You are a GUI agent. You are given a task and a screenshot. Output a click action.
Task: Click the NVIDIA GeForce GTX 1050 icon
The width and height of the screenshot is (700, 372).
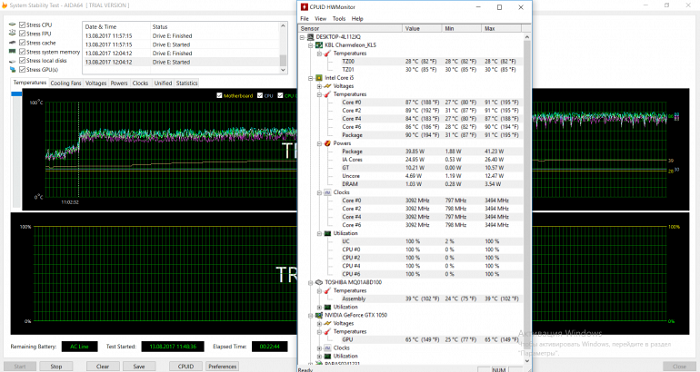point(319,315)
